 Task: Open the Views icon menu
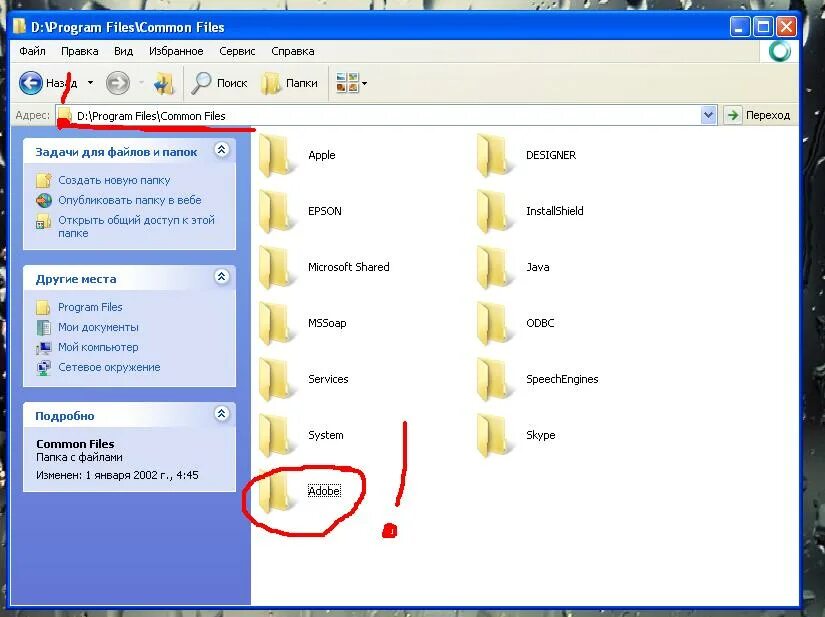point(347,83)
